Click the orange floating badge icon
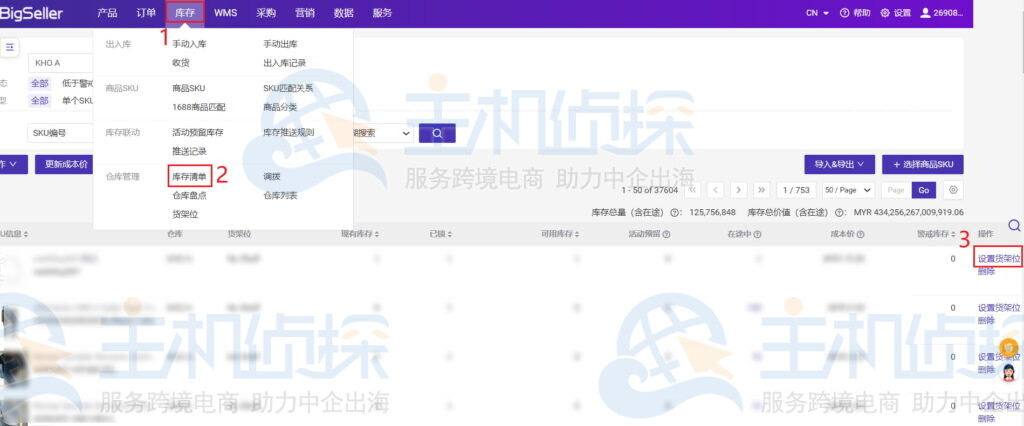 [x=1010, y=348]
